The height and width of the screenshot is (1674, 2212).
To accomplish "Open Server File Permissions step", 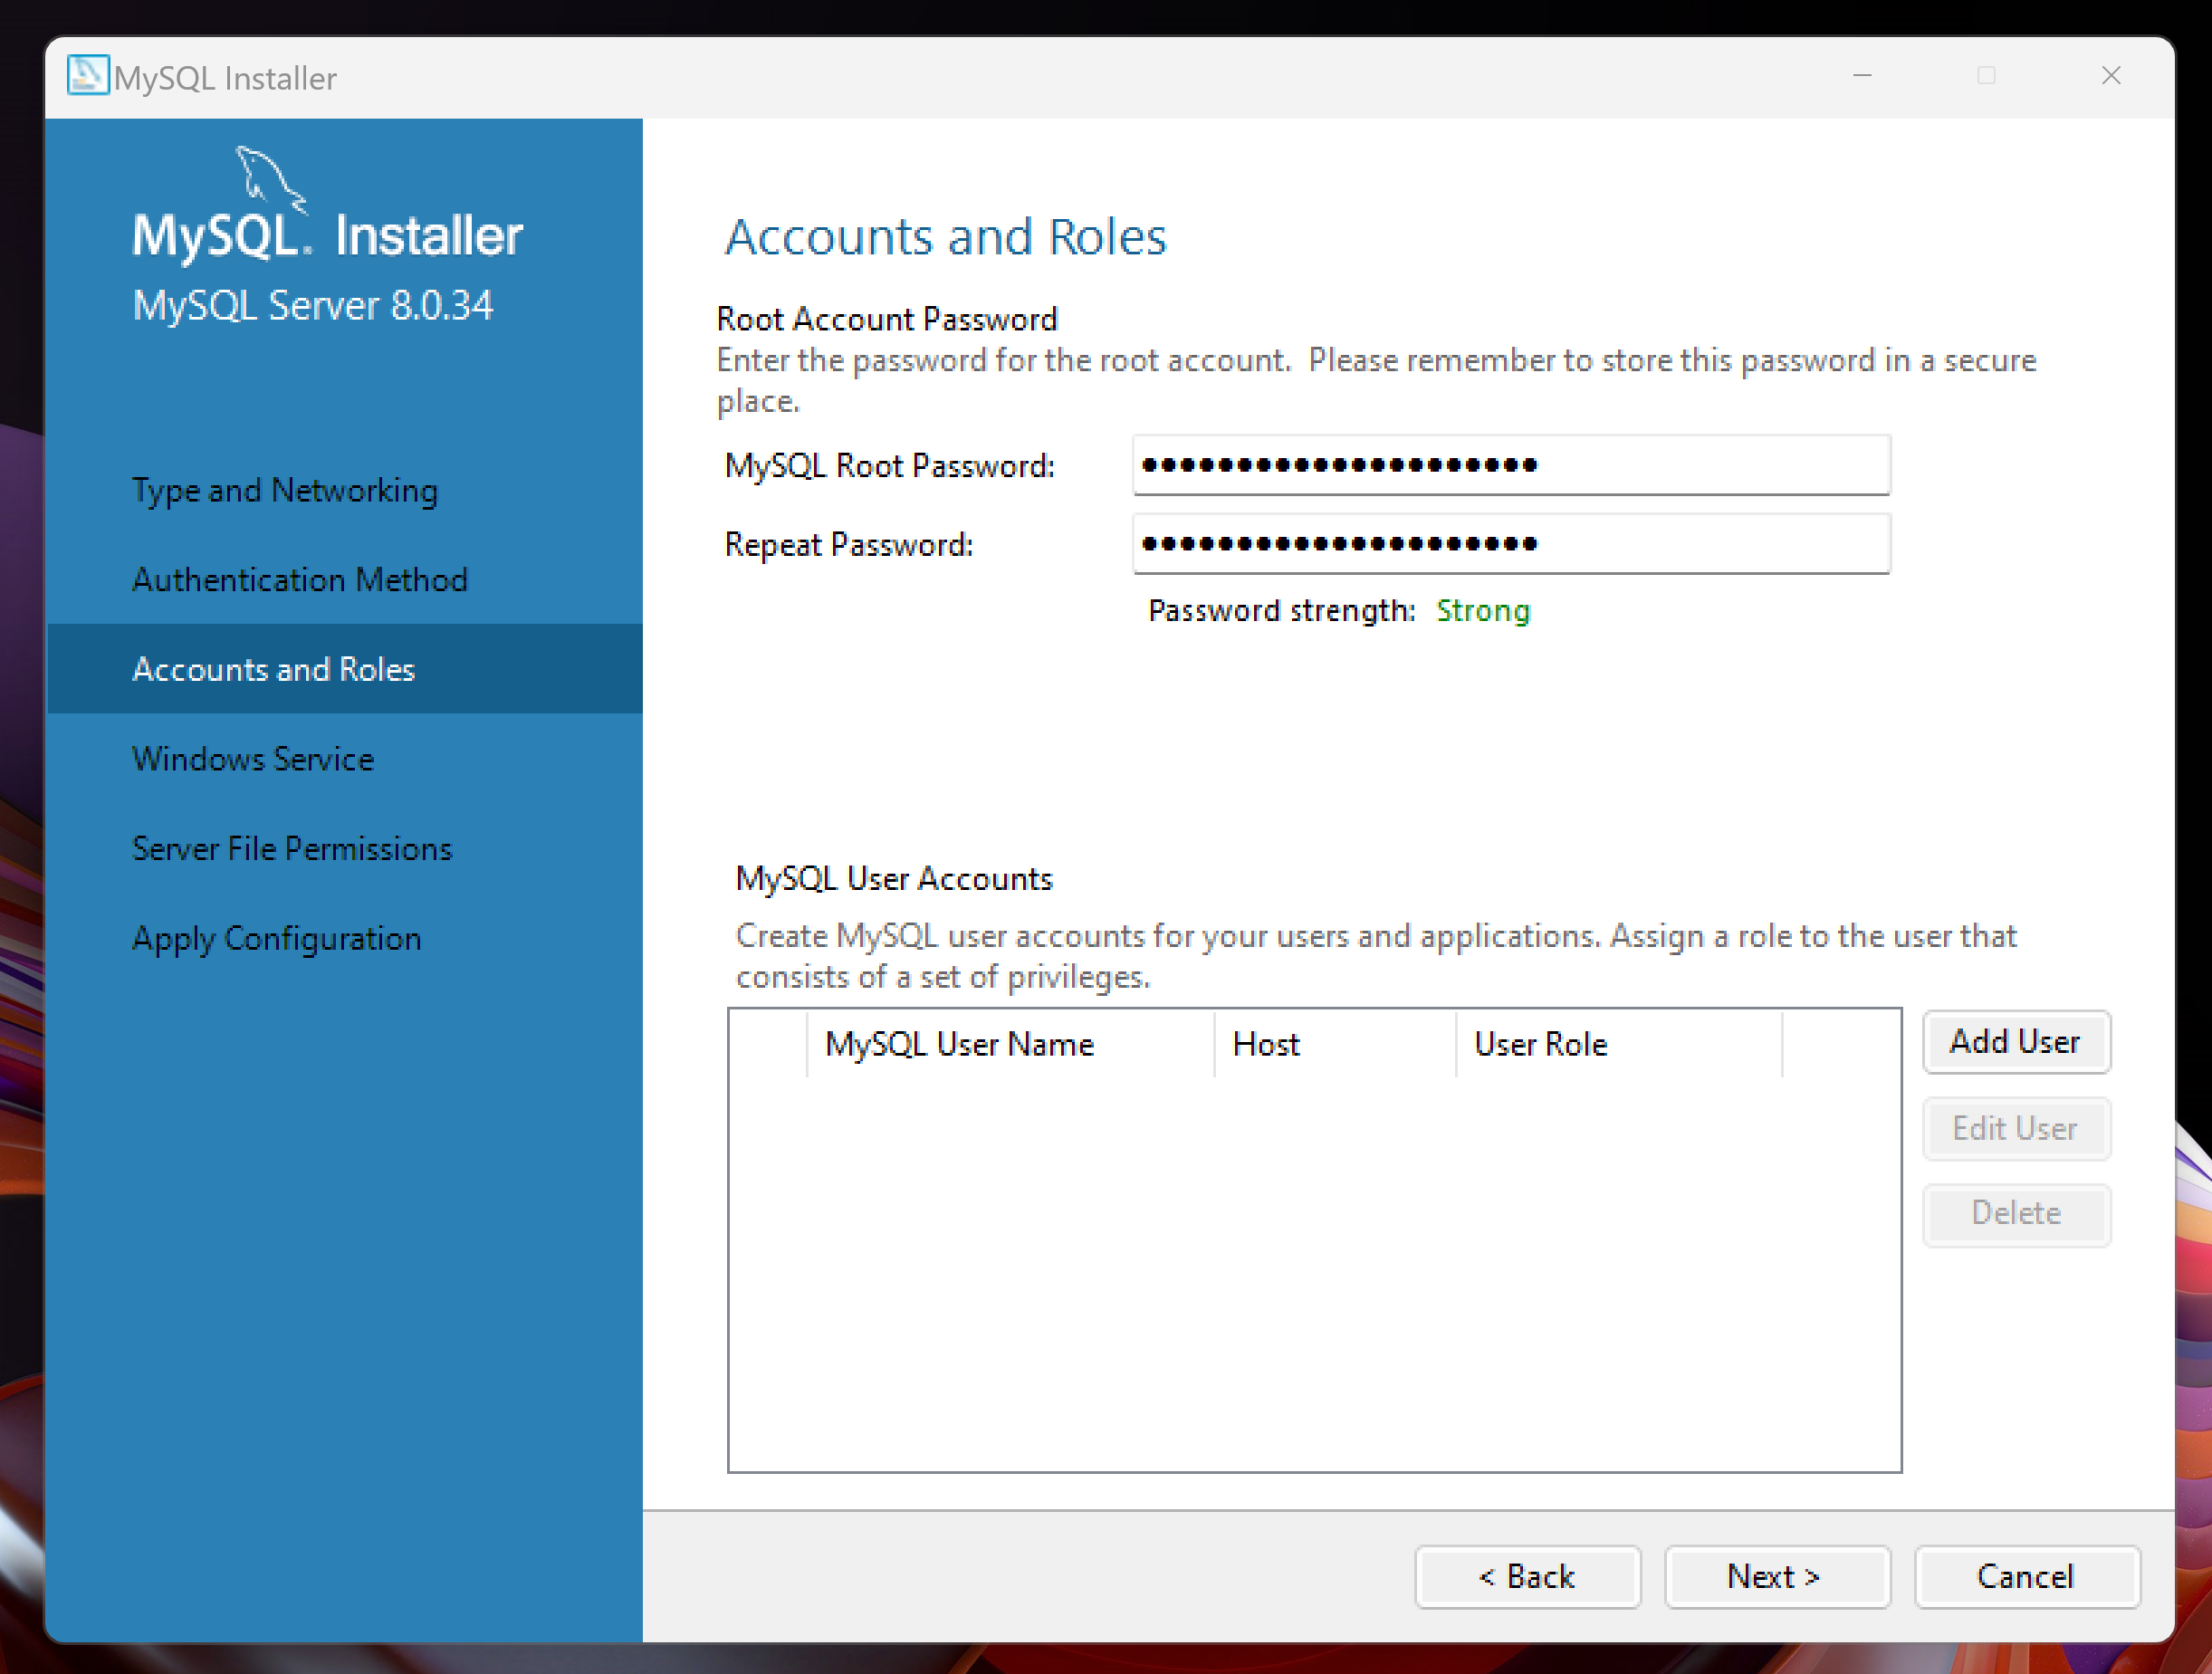I will click(x=292, y=848).
